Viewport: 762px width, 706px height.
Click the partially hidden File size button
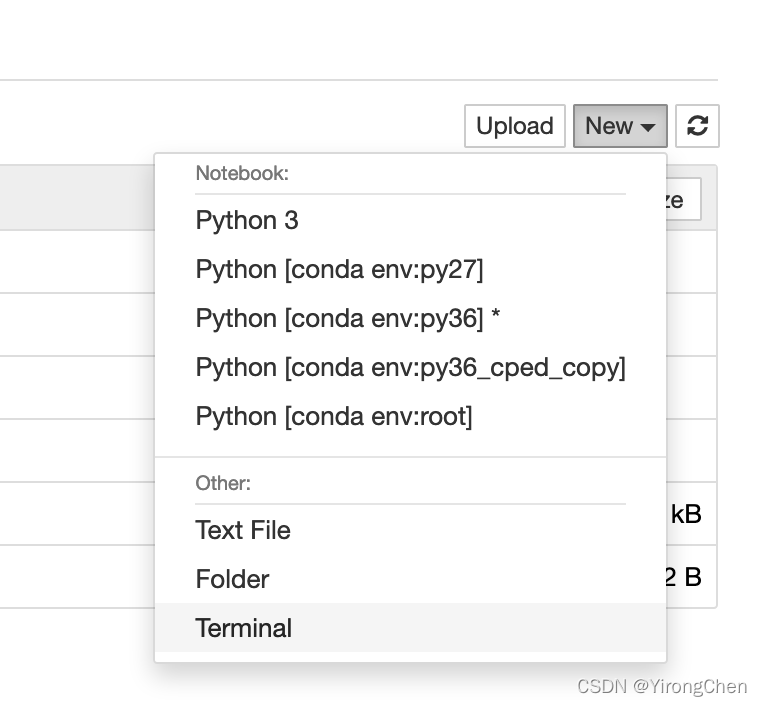[x=683, y=200]
